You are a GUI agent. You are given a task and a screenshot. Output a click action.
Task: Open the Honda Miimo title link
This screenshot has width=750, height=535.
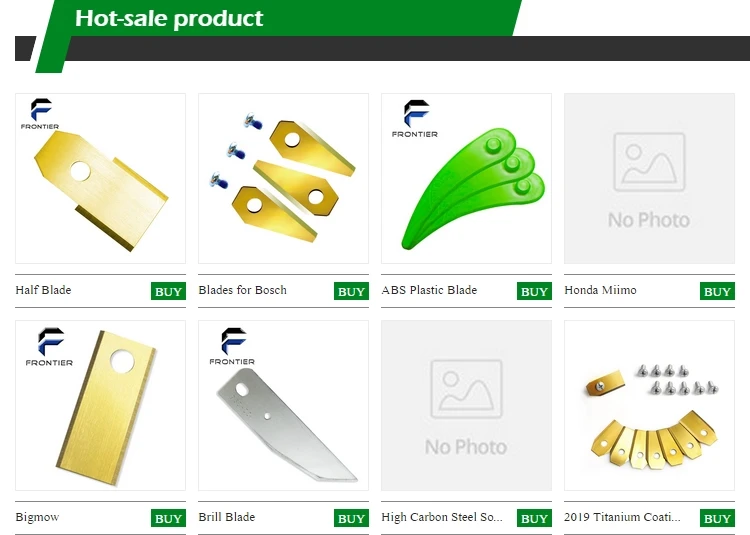(x=600, y=290)
